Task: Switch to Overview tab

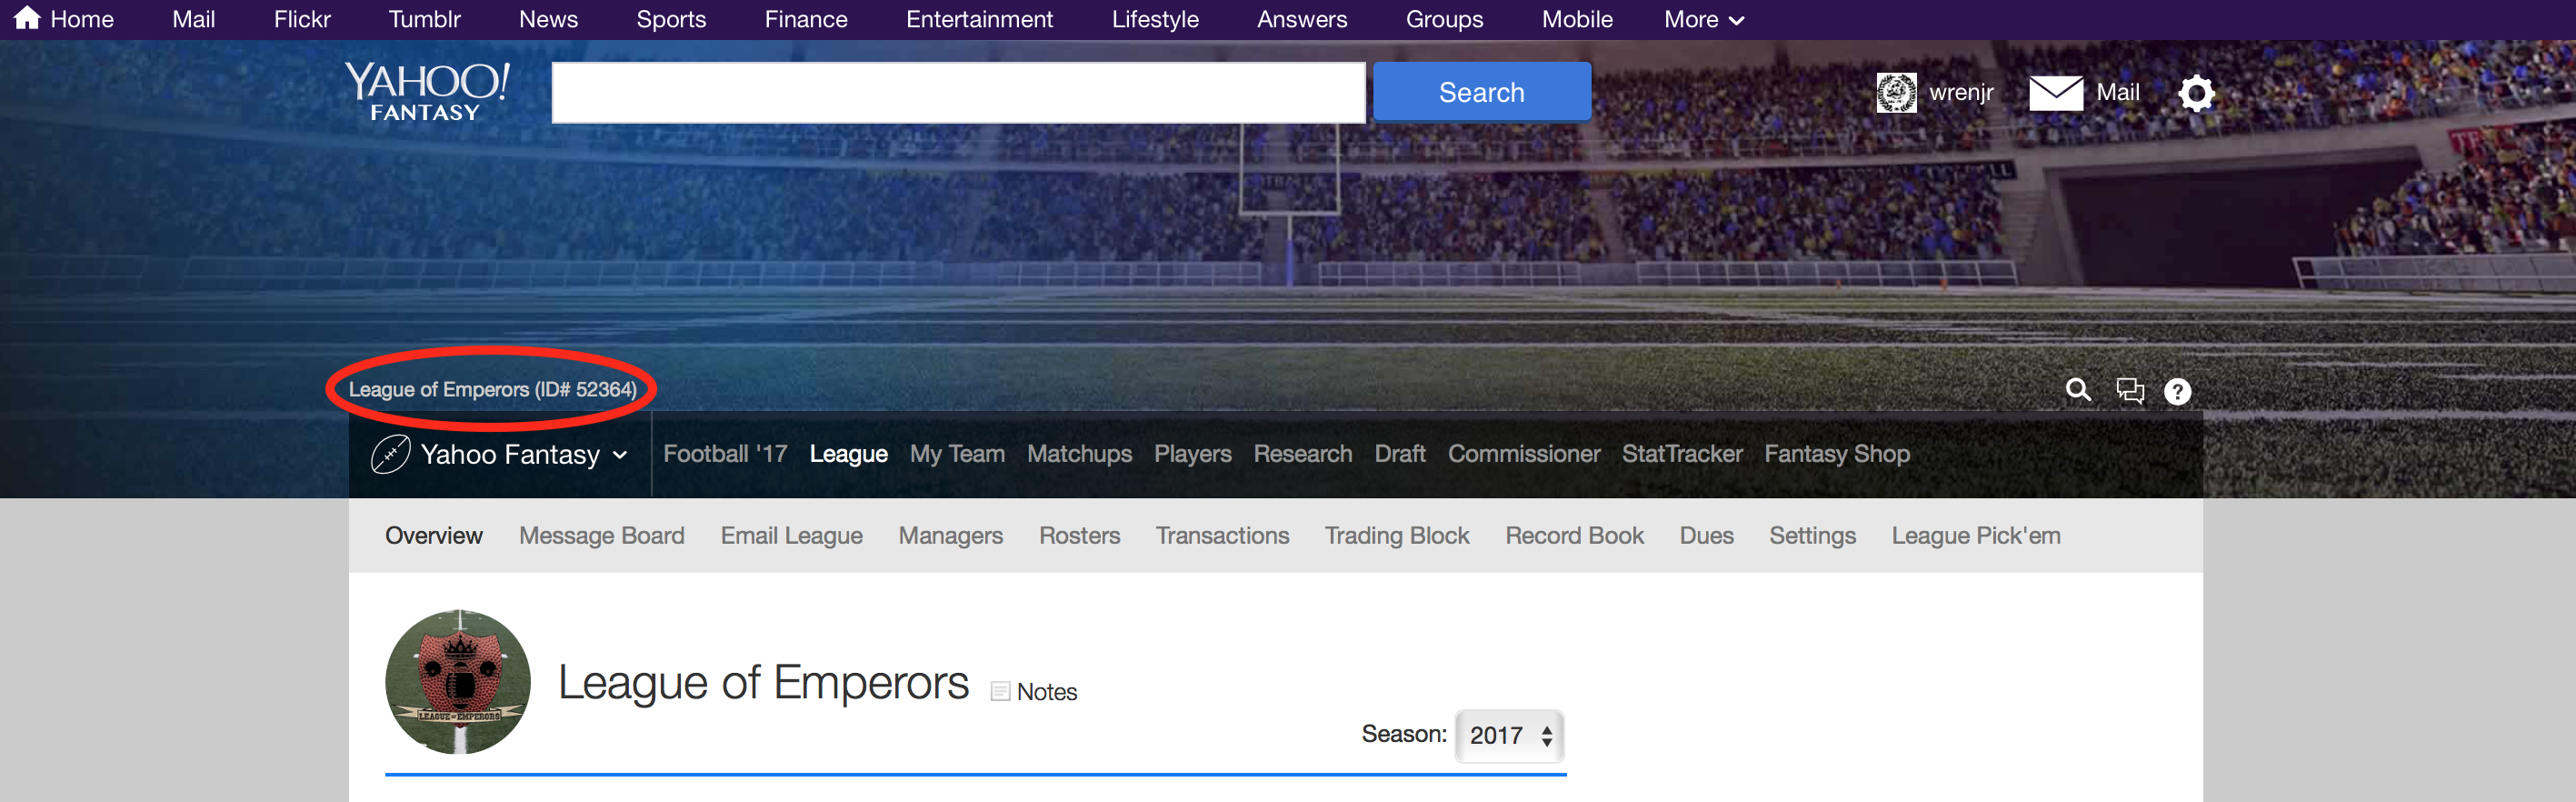Action: (x=433, y=536)
